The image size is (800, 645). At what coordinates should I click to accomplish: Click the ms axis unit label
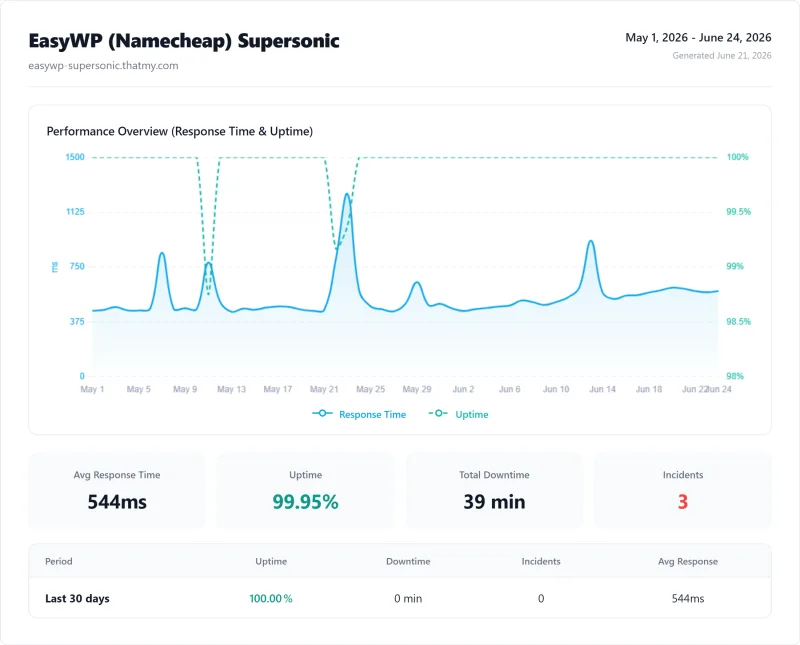[55, 266]
